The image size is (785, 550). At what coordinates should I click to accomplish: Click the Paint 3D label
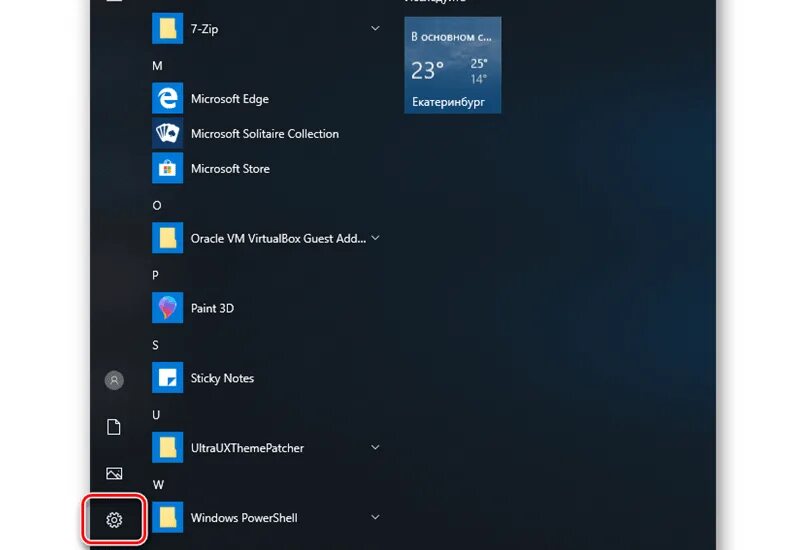pyautogui.click(x=212, y=308)
